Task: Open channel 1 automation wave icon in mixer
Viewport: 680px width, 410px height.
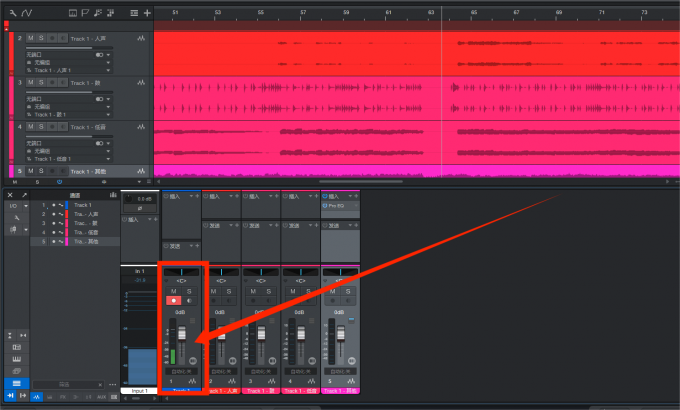Action: 192,381
